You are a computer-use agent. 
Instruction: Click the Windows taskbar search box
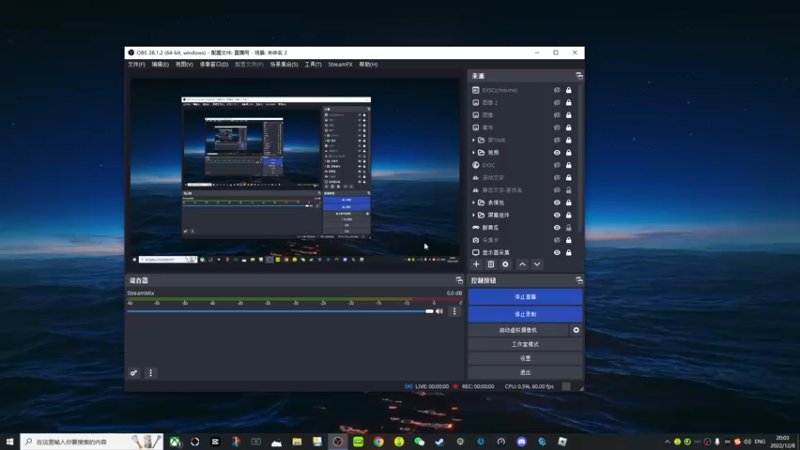pos(92,442)
